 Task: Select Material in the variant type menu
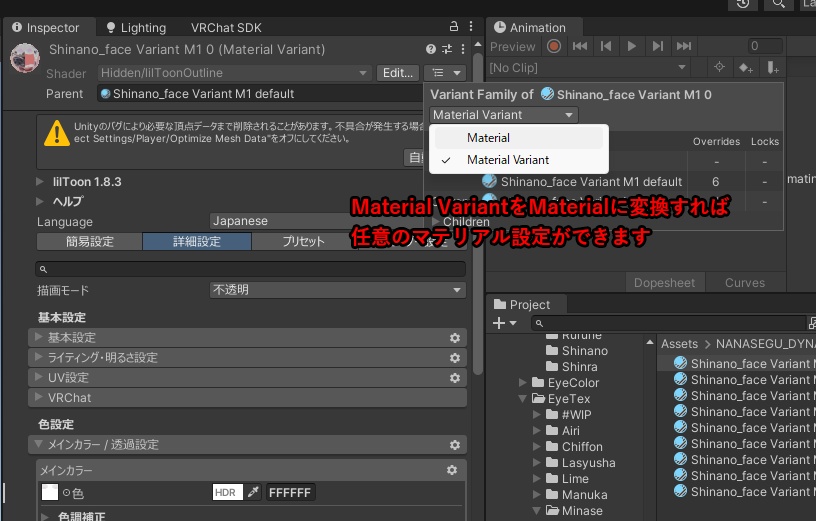(x=518, y=137)
